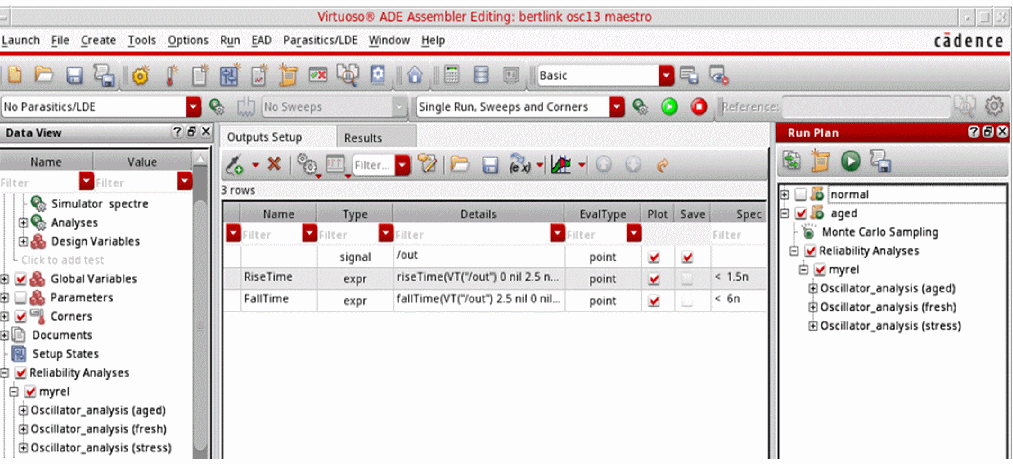This screenshot has height=464, width=1013.
Task: Enable Save checkbox for the RiseTime row
Action: click(x=687, y=279)
